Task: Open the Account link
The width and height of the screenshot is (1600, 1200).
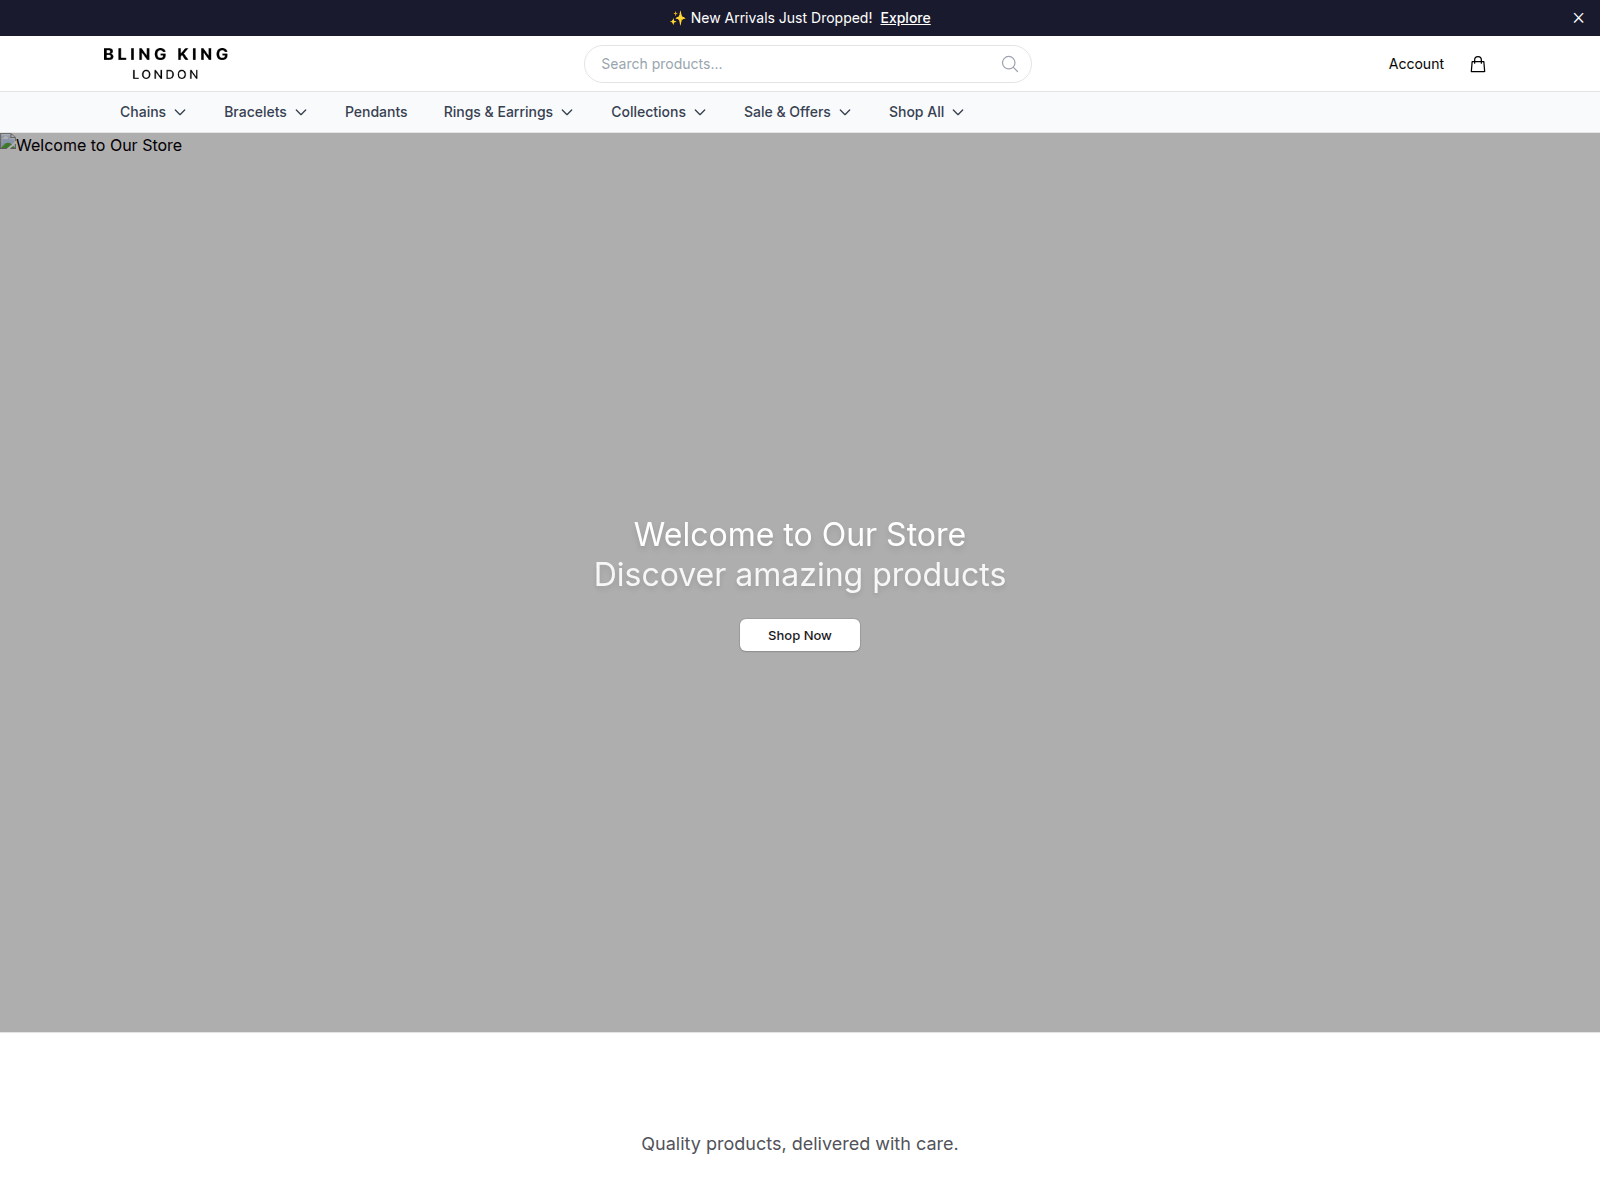Action: tap(1416, 64)
